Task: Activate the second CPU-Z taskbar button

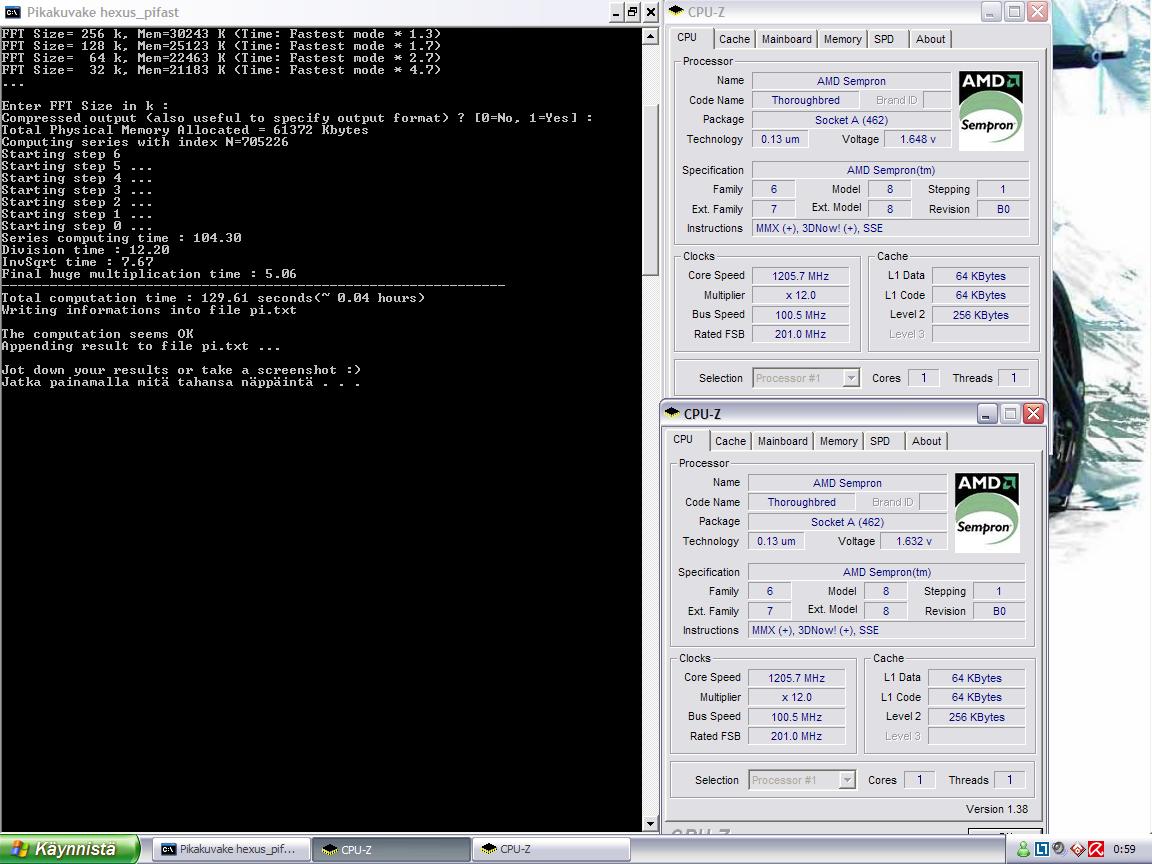Action: point(550,849)
